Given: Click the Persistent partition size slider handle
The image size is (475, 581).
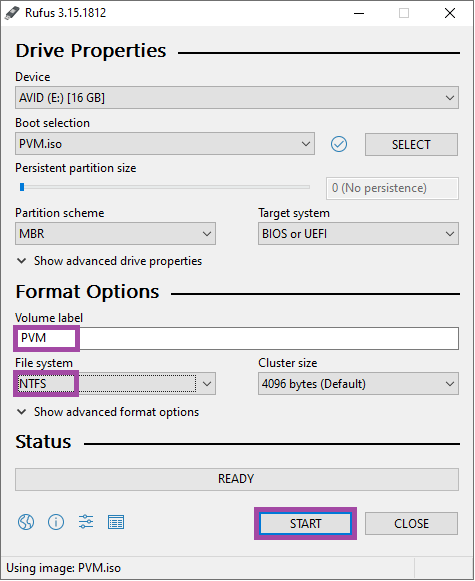Looking at the screenshot, I should tap(22, 187).
